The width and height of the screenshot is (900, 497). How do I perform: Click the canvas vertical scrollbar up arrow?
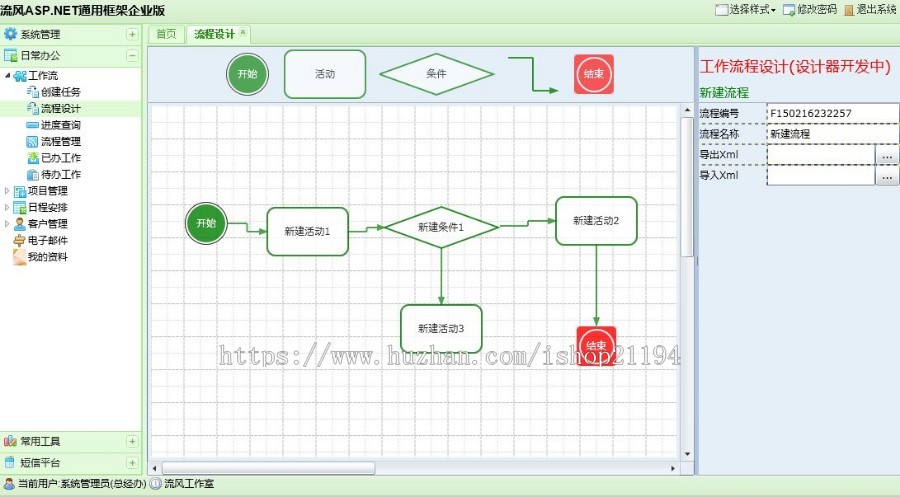coord(687,110)
